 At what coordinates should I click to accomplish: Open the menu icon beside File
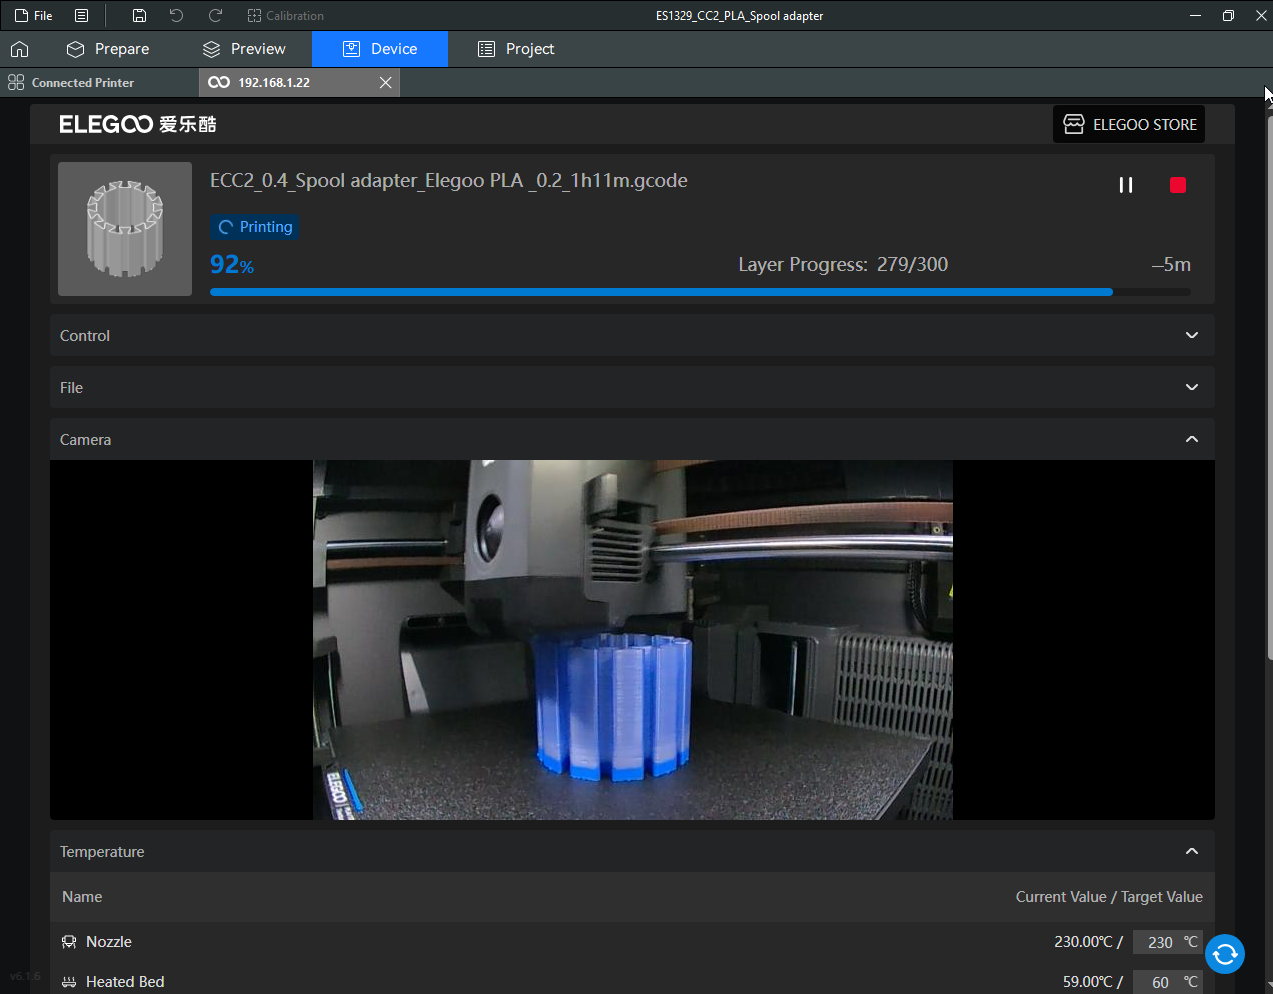(82, 16)
